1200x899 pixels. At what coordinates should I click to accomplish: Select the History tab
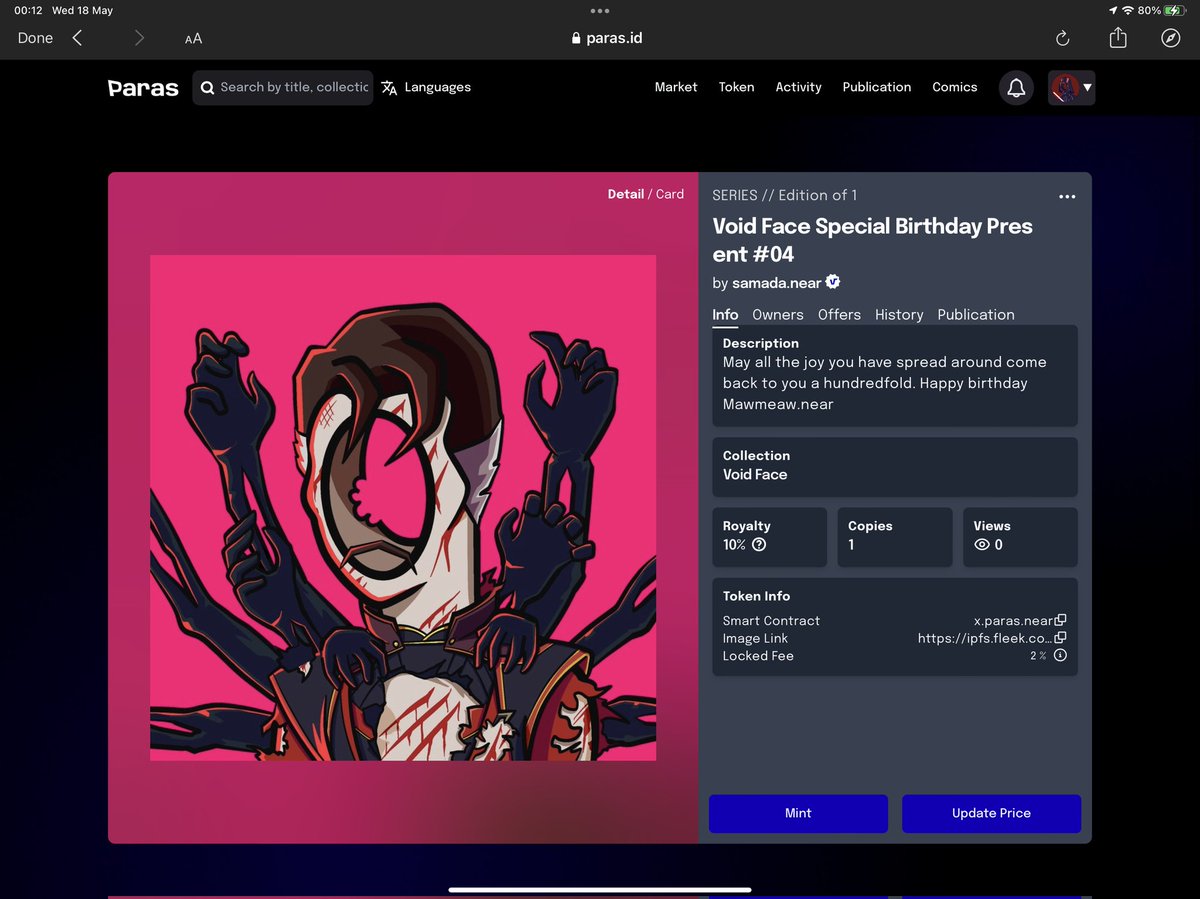tap(899, 315)
